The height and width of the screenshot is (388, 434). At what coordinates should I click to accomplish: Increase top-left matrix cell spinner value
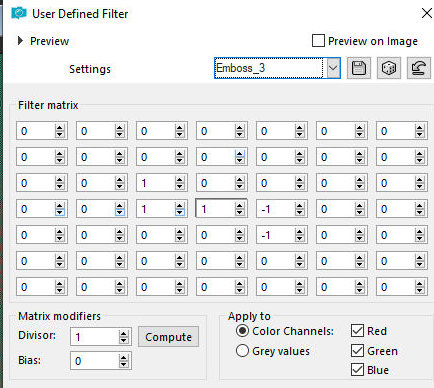point(60,128)
